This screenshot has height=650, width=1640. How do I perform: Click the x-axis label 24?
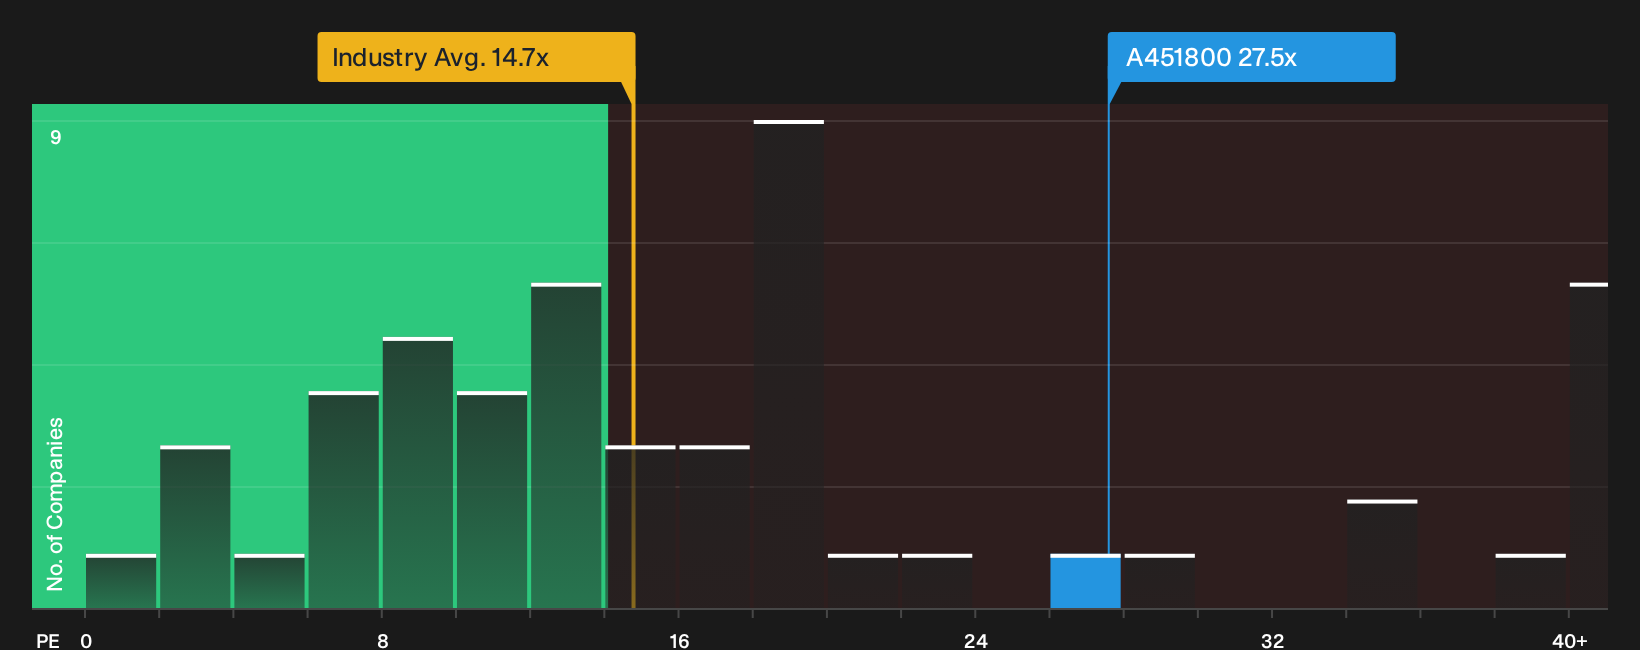976,640
